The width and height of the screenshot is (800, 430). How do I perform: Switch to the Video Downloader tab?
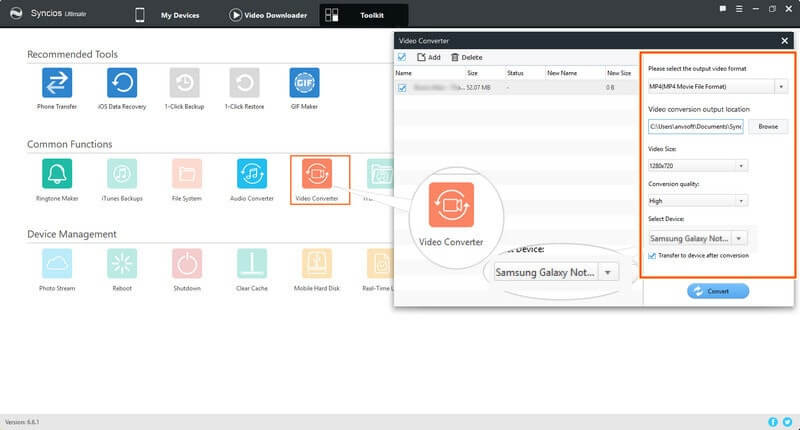coord(268,15)
